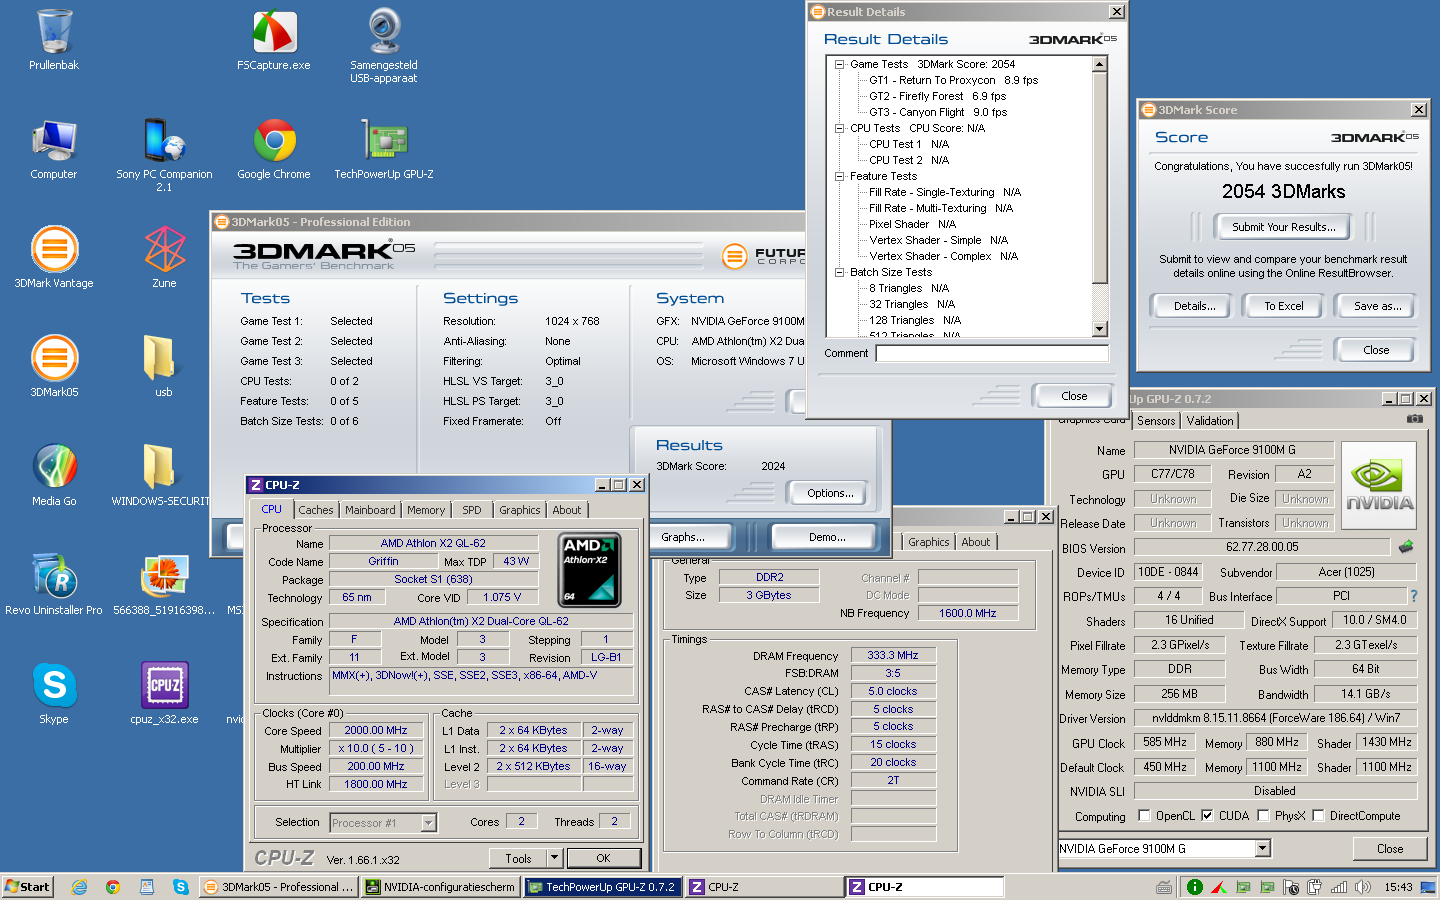Close the Result Details dialog with Close button
This screenshot has width=1440, height=900.
point(1074,396)
